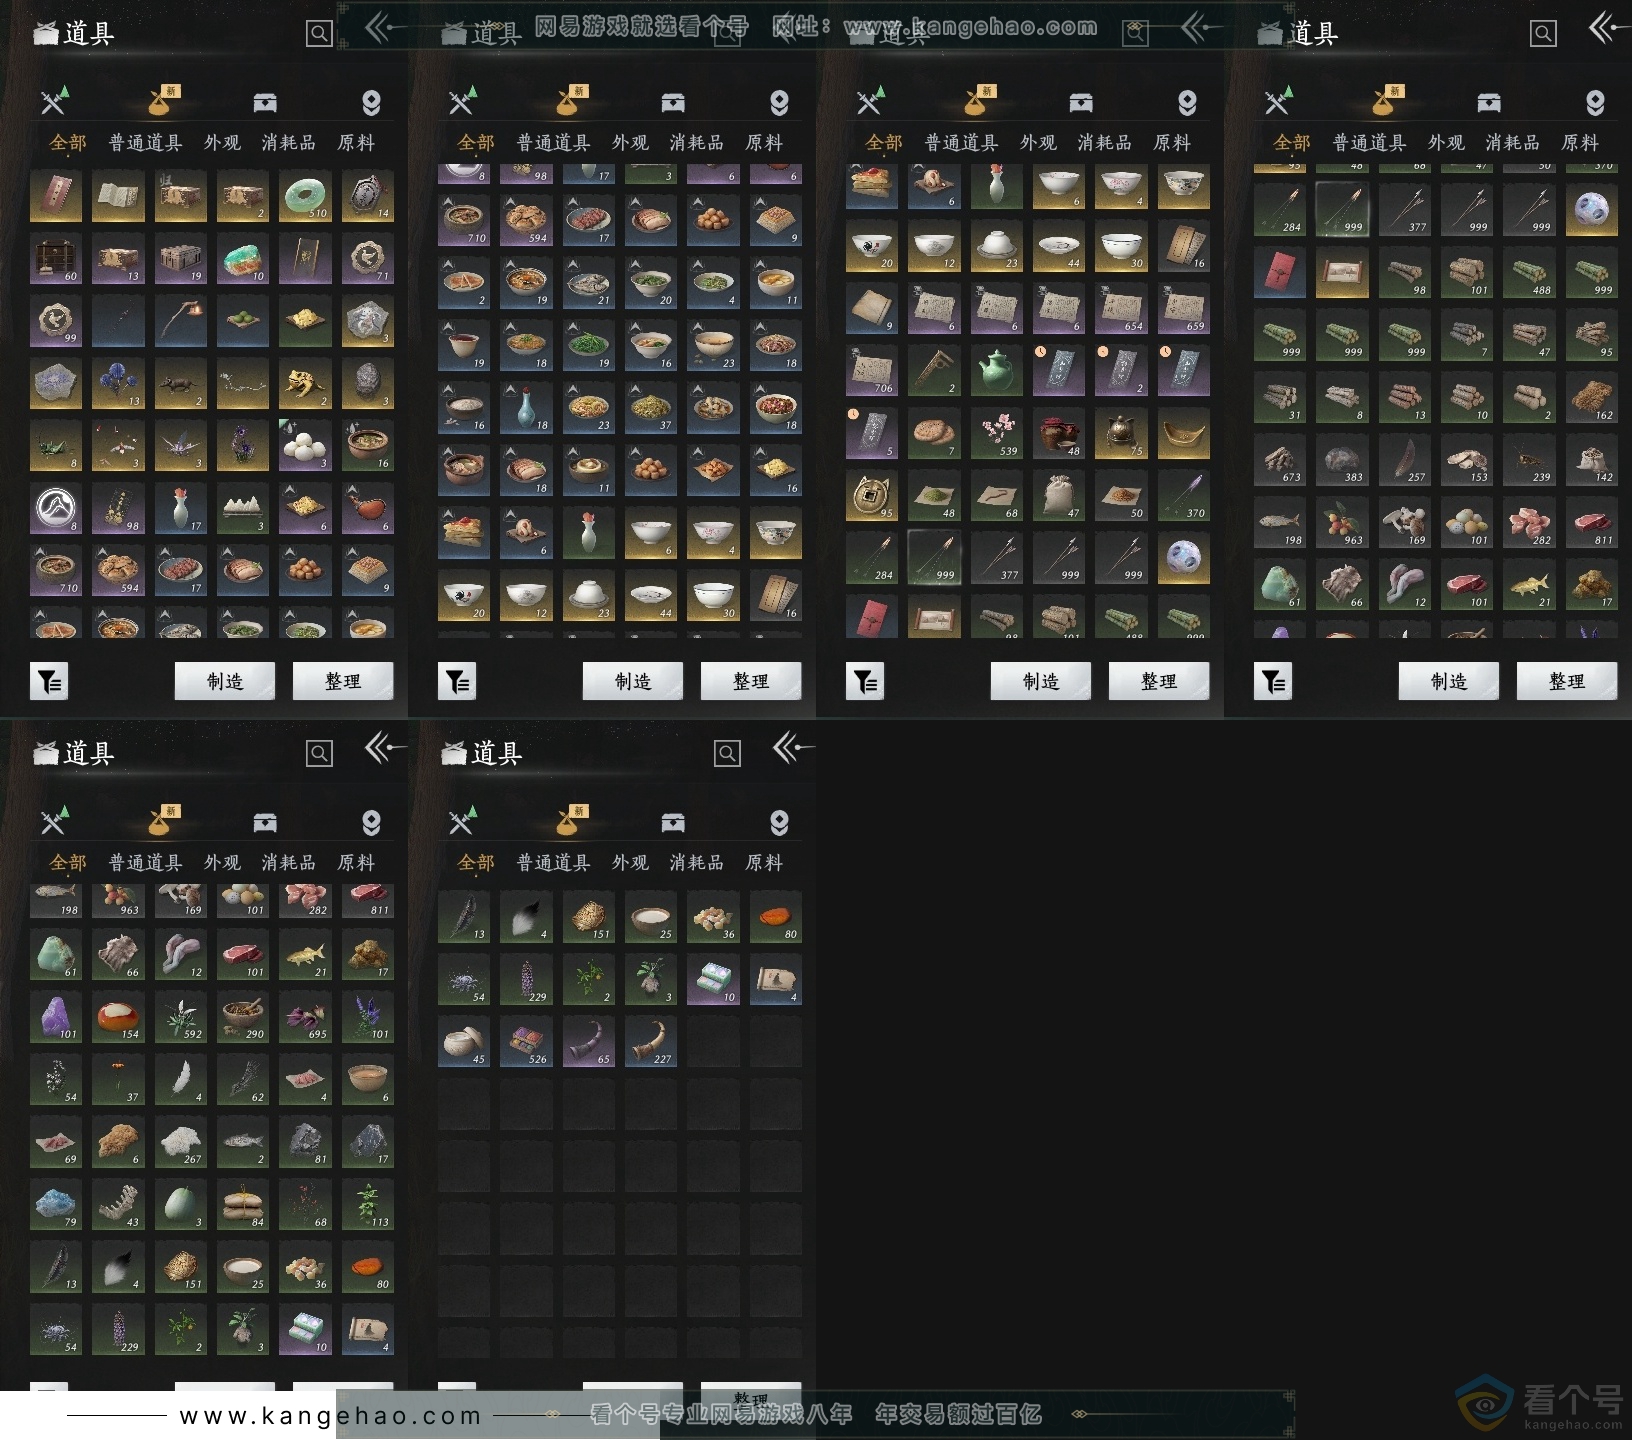
Task: Select crossed-swords equipment icon in top-right panel
Action: pyautogui.click(x=1279, y=101)
